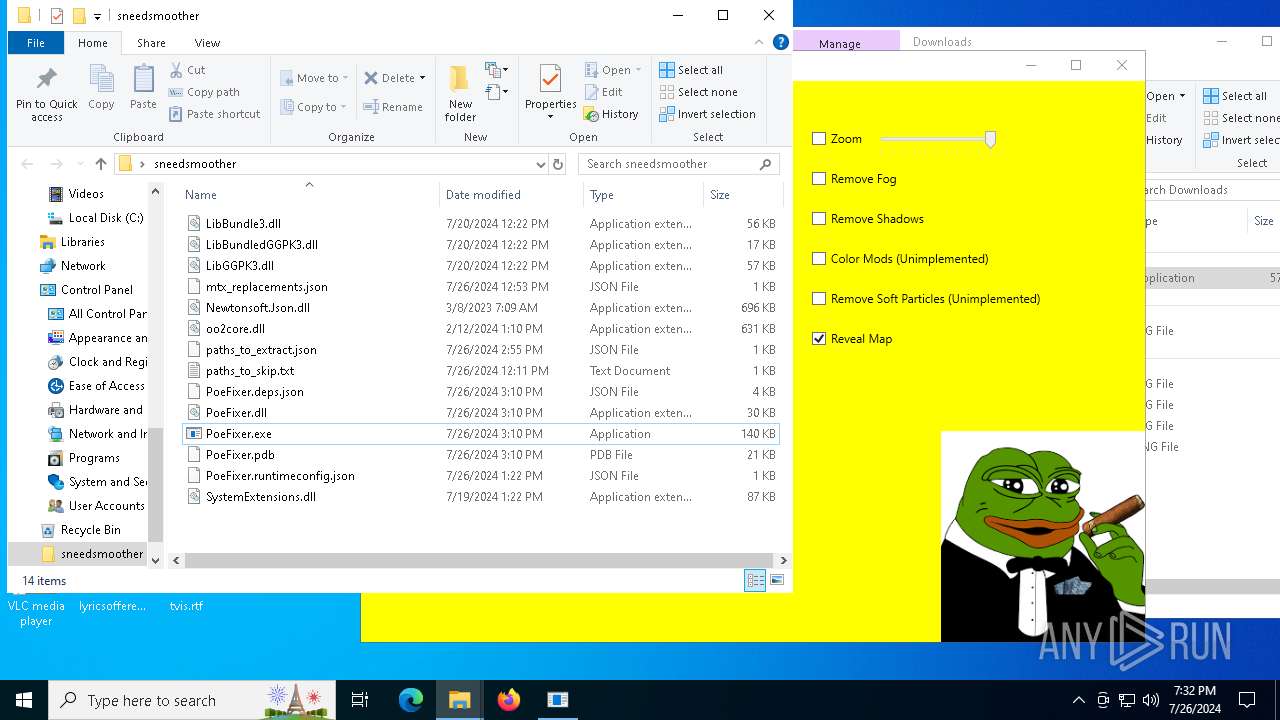
Task: Create a New folder from ribbon
Action: point(460,94)
